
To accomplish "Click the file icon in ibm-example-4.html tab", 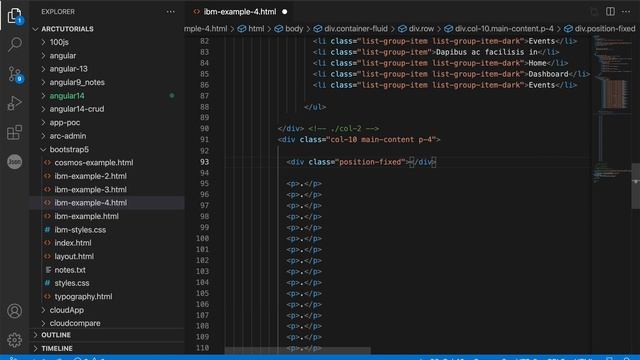I will point(196,12).
